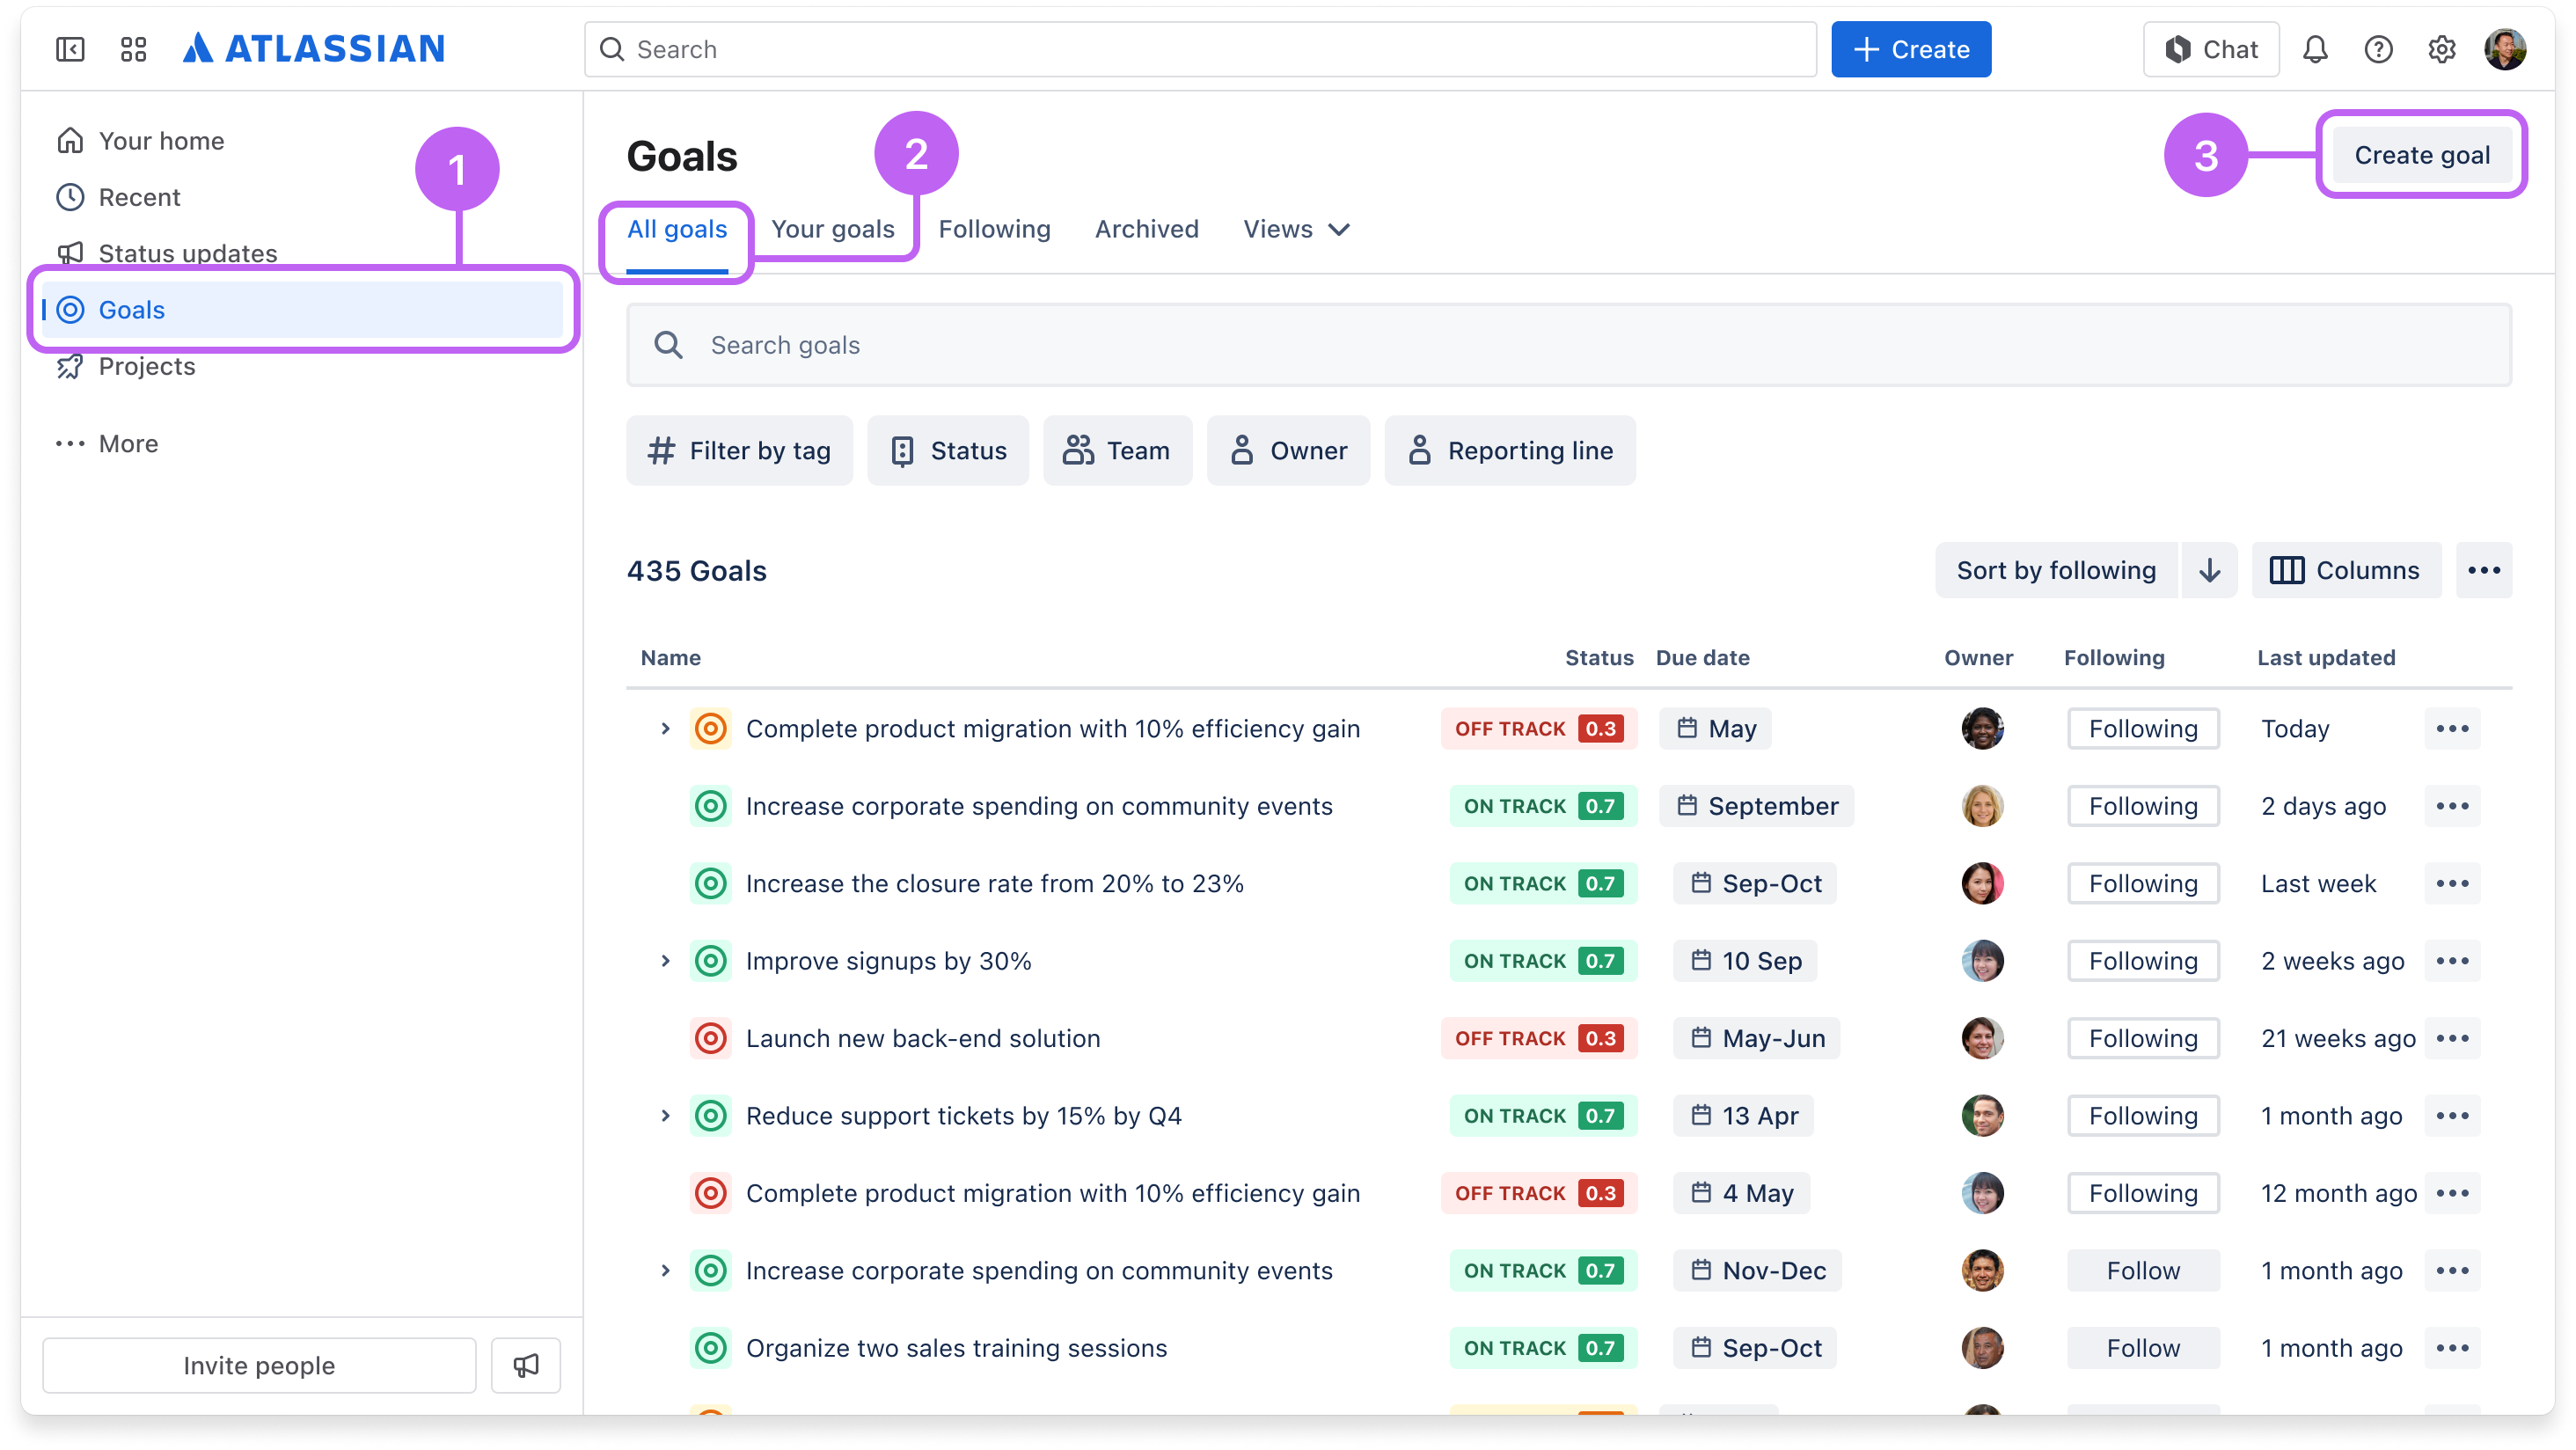
Task: Switch to the Archived tab
Action: pos(1146,229)
